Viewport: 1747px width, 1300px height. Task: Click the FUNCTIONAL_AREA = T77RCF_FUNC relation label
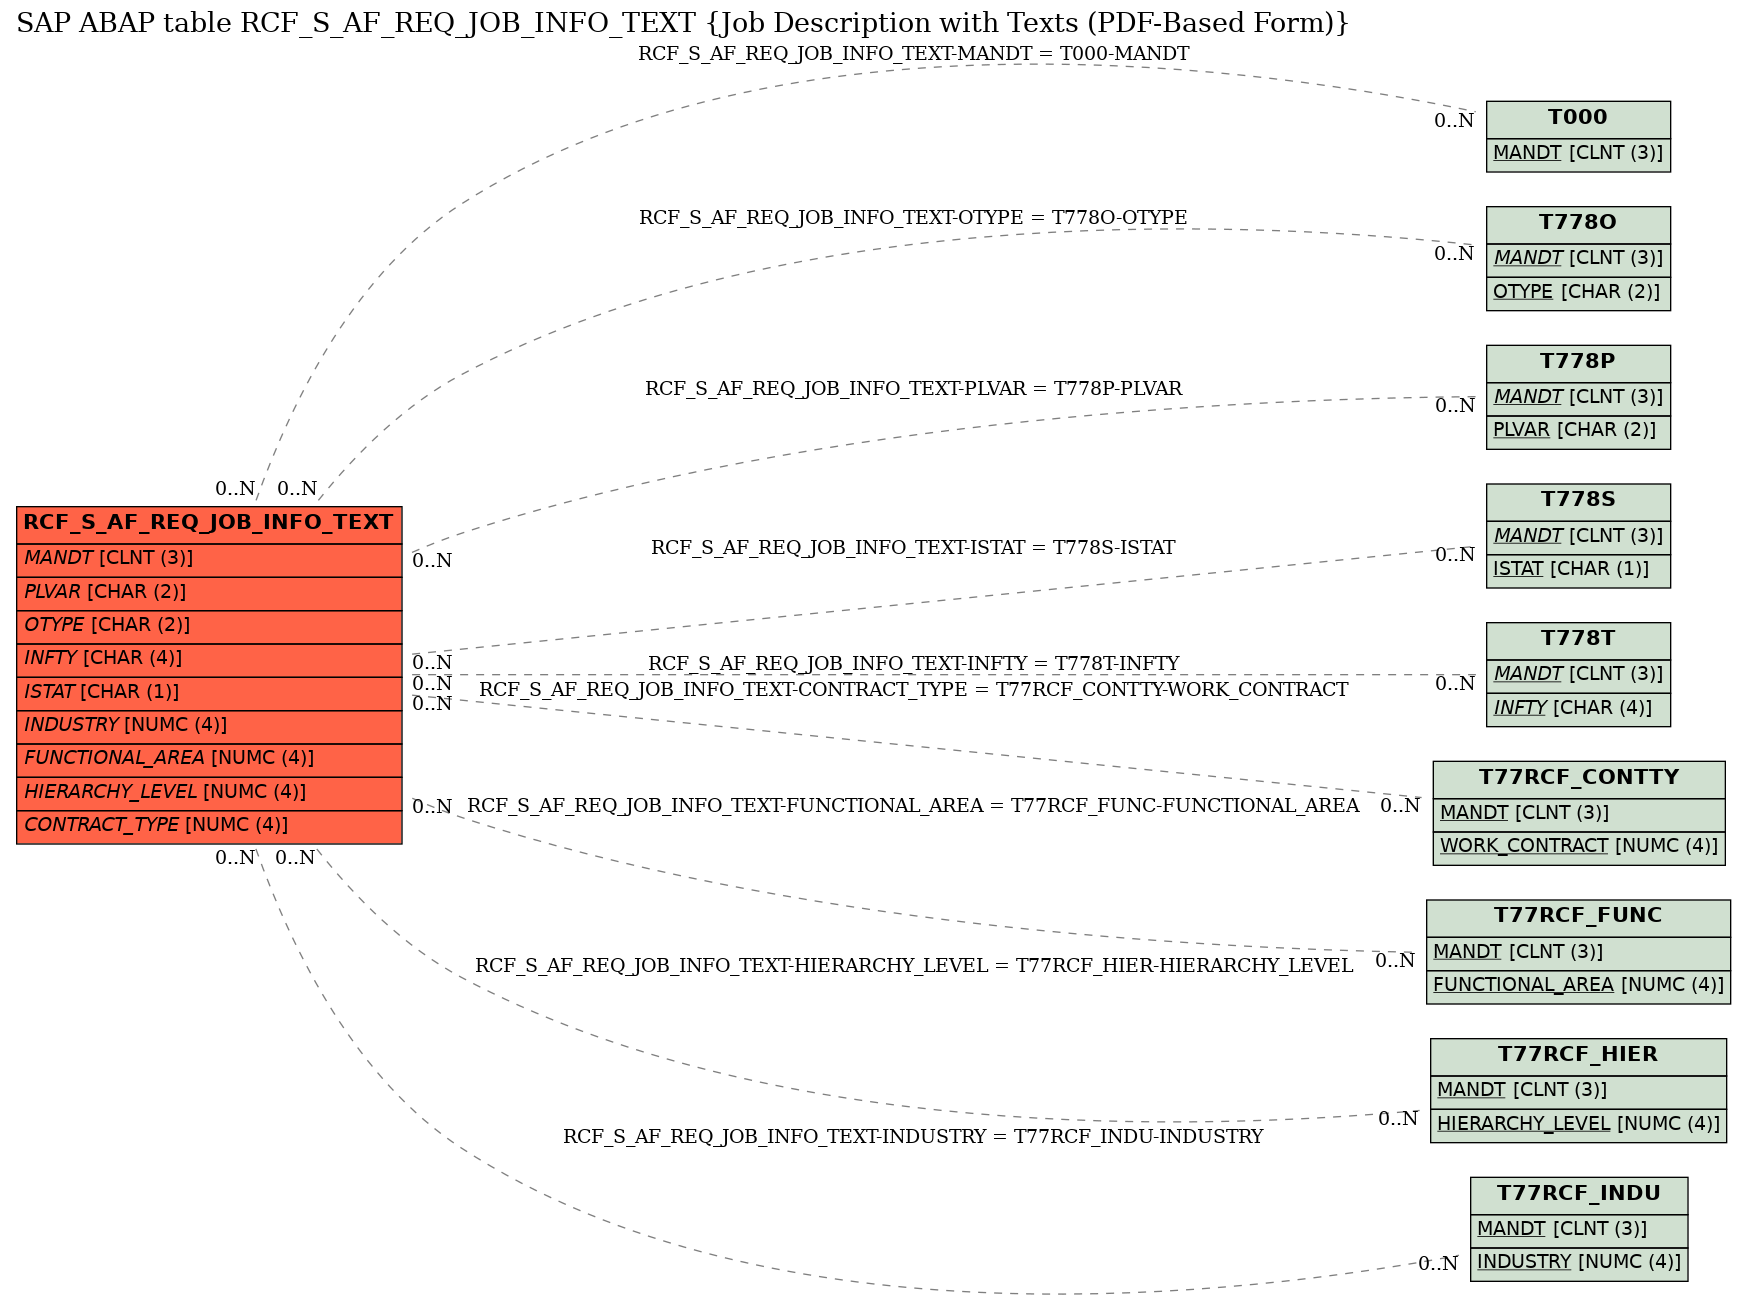[x=913, y=806]
